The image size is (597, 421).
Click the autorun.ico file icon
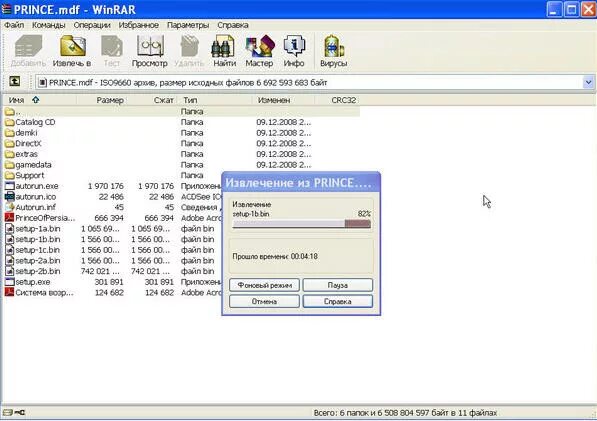pyautogui.click(x=10, y=197)
